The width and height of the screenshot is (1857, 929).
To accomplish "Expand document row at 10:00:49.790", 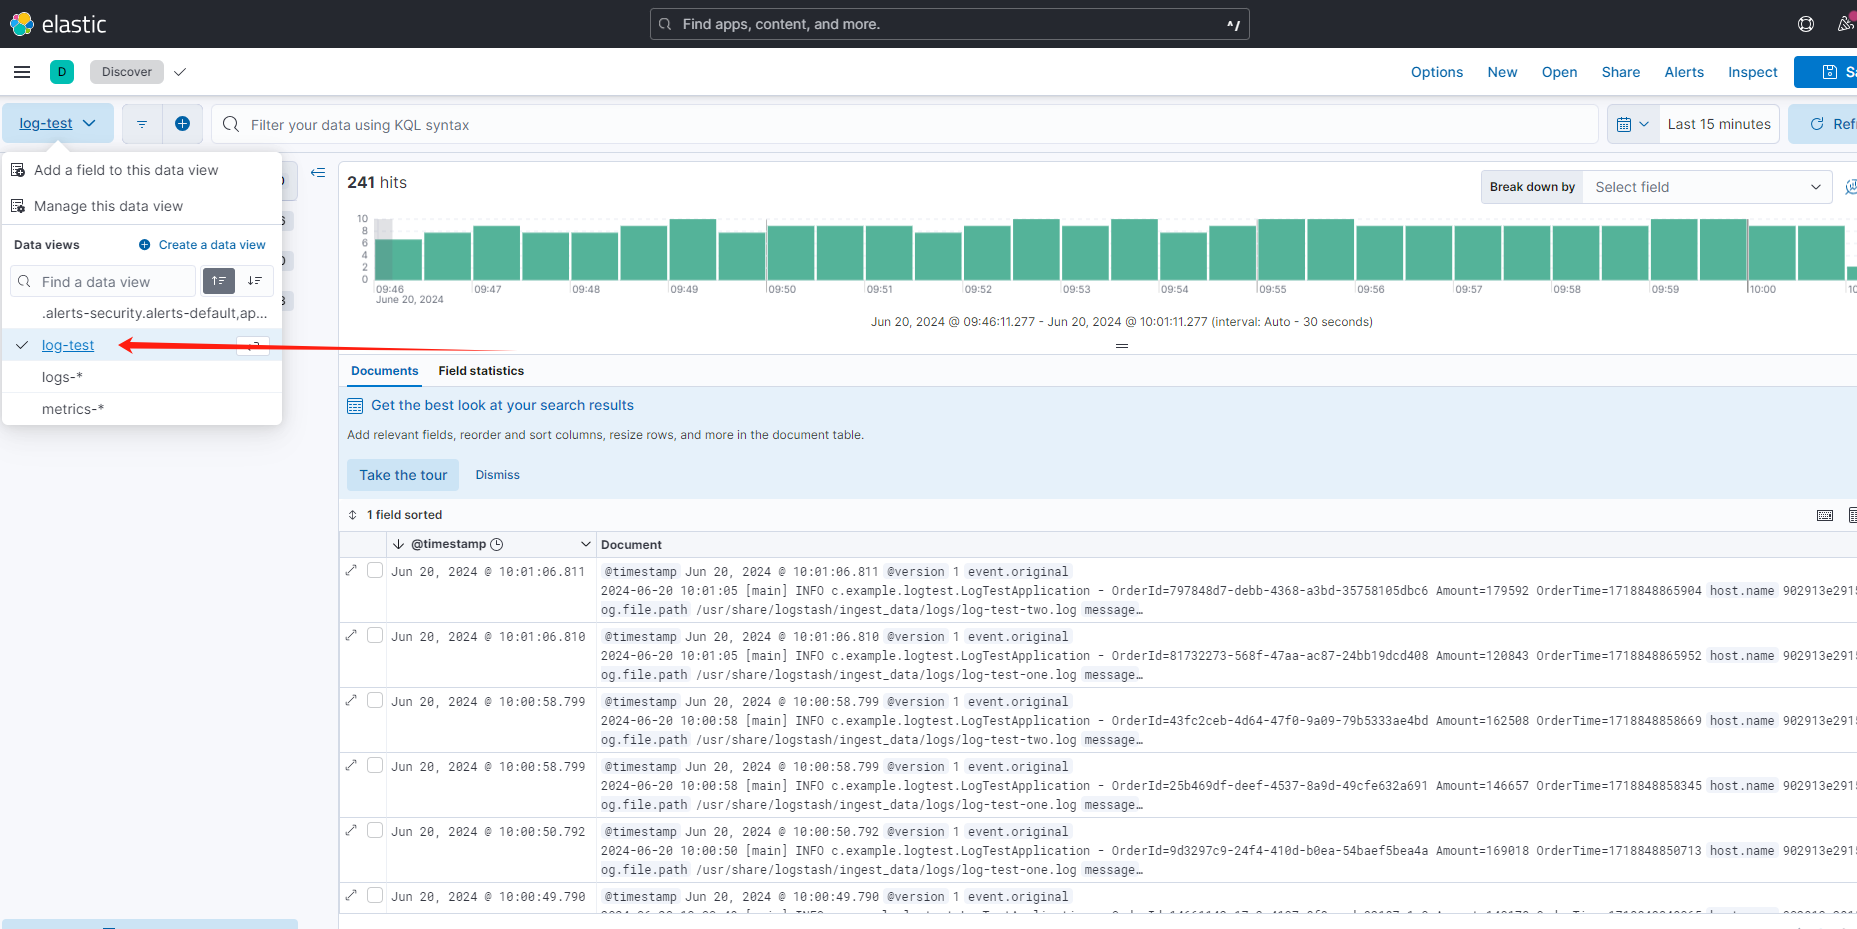I will (x=351, y=896).
